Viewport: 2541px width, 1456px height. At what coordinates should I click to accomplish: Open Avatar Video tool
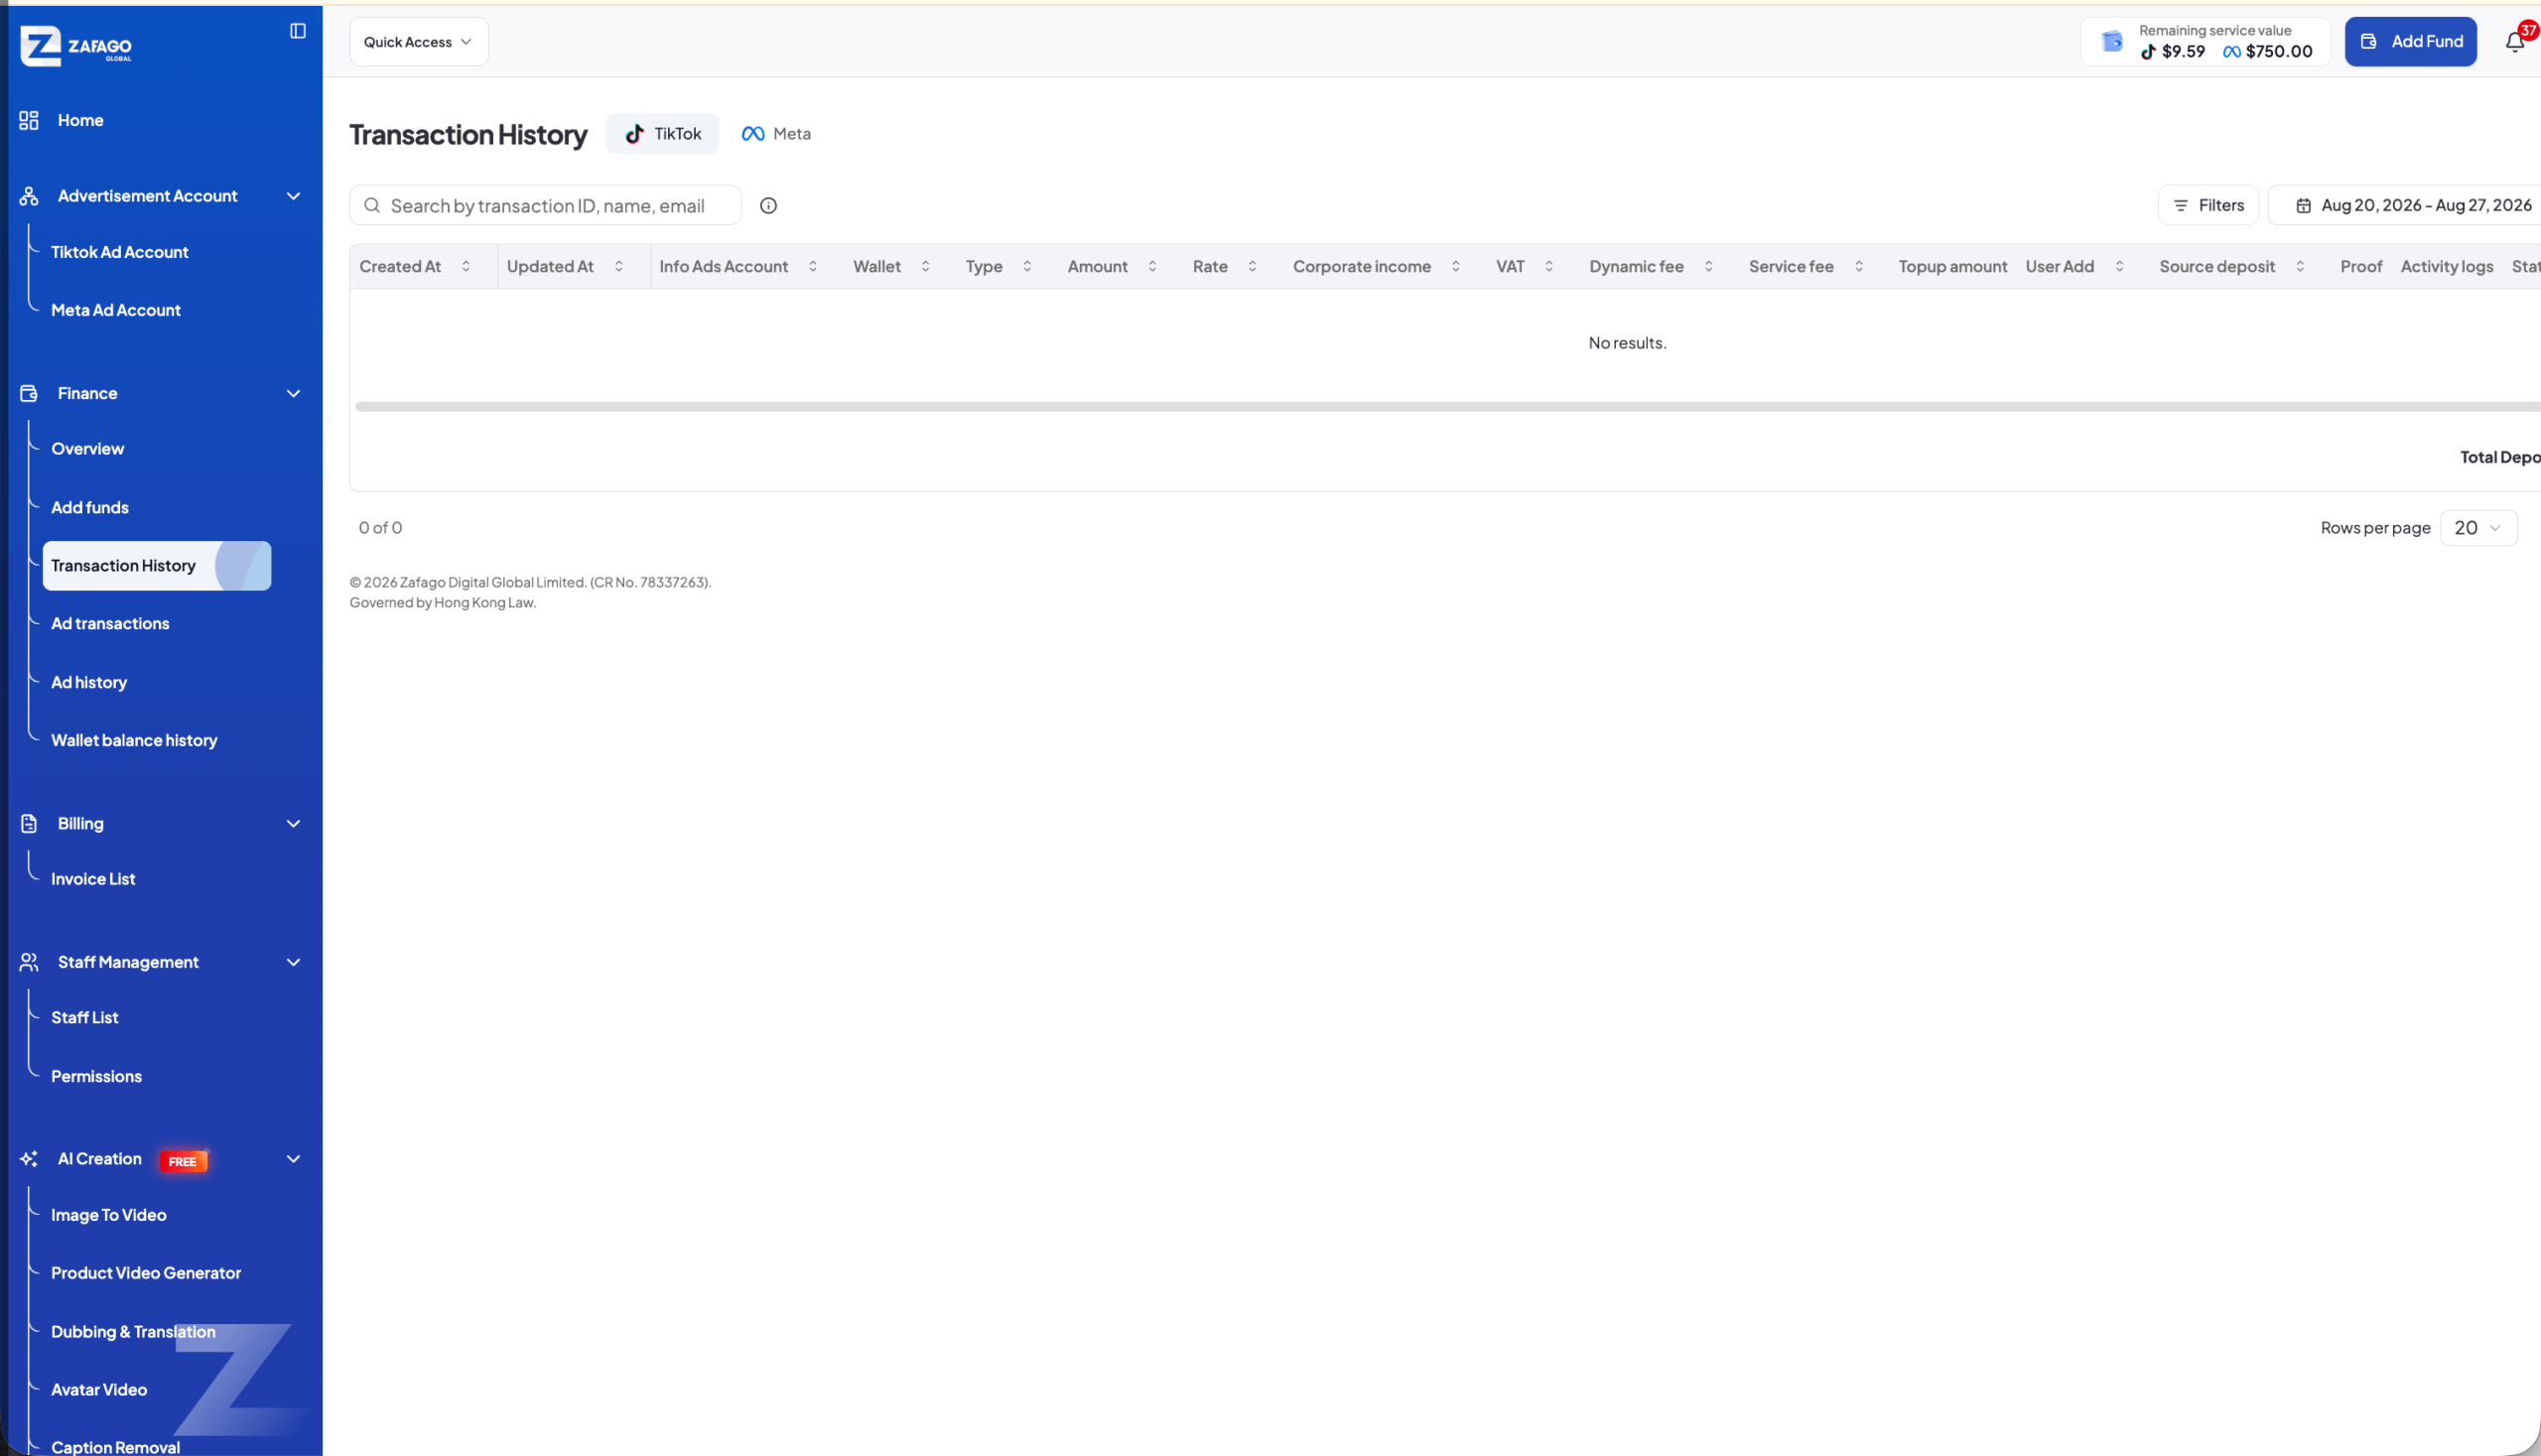(98, 1390)
